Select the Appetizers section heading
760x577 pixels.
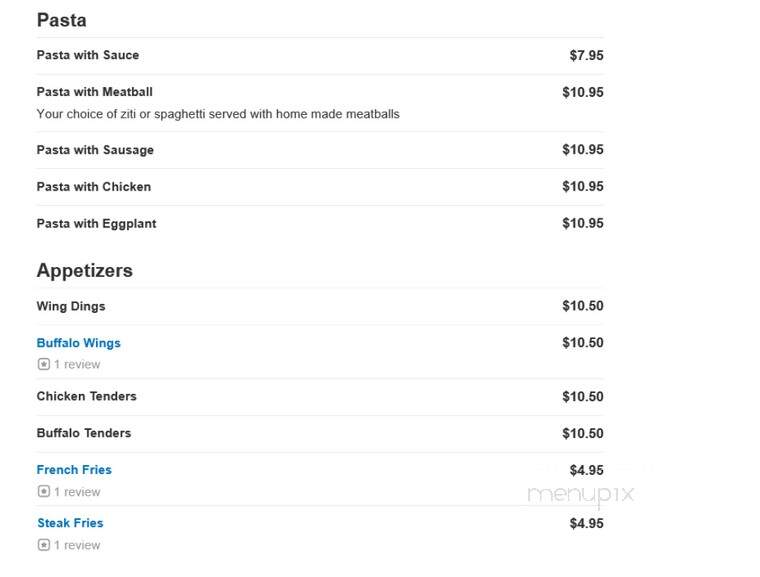[84, 271]
